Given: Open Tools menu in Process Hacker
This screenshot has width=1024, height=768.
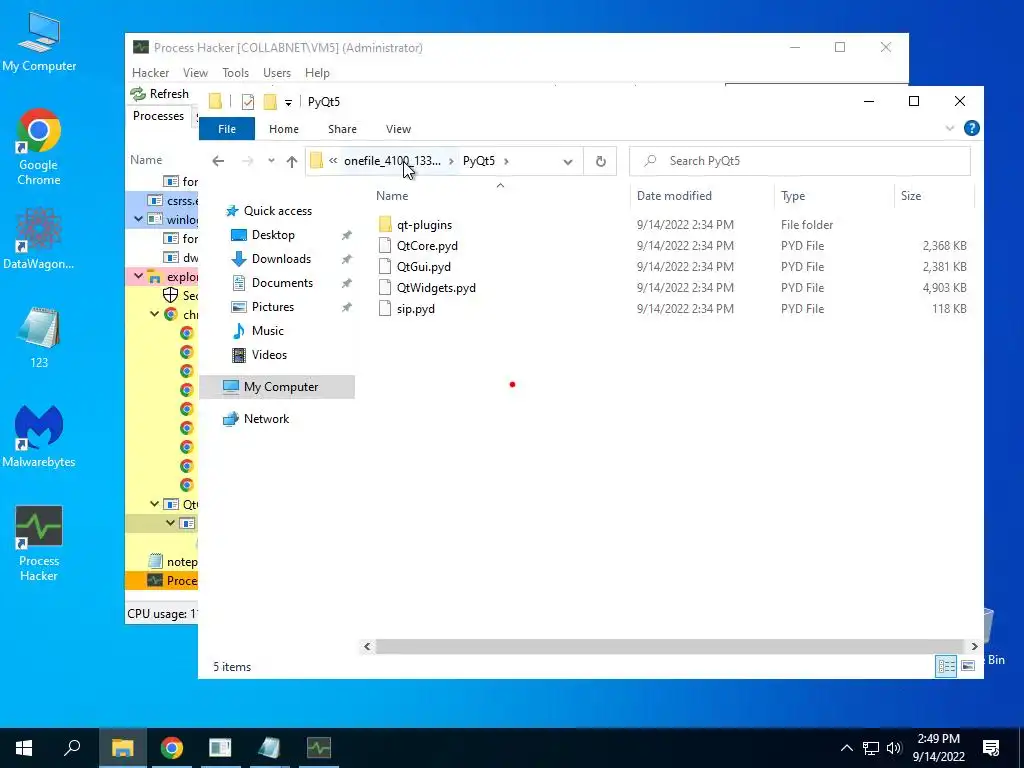Looking at the screenshot, I should point(235,72).
